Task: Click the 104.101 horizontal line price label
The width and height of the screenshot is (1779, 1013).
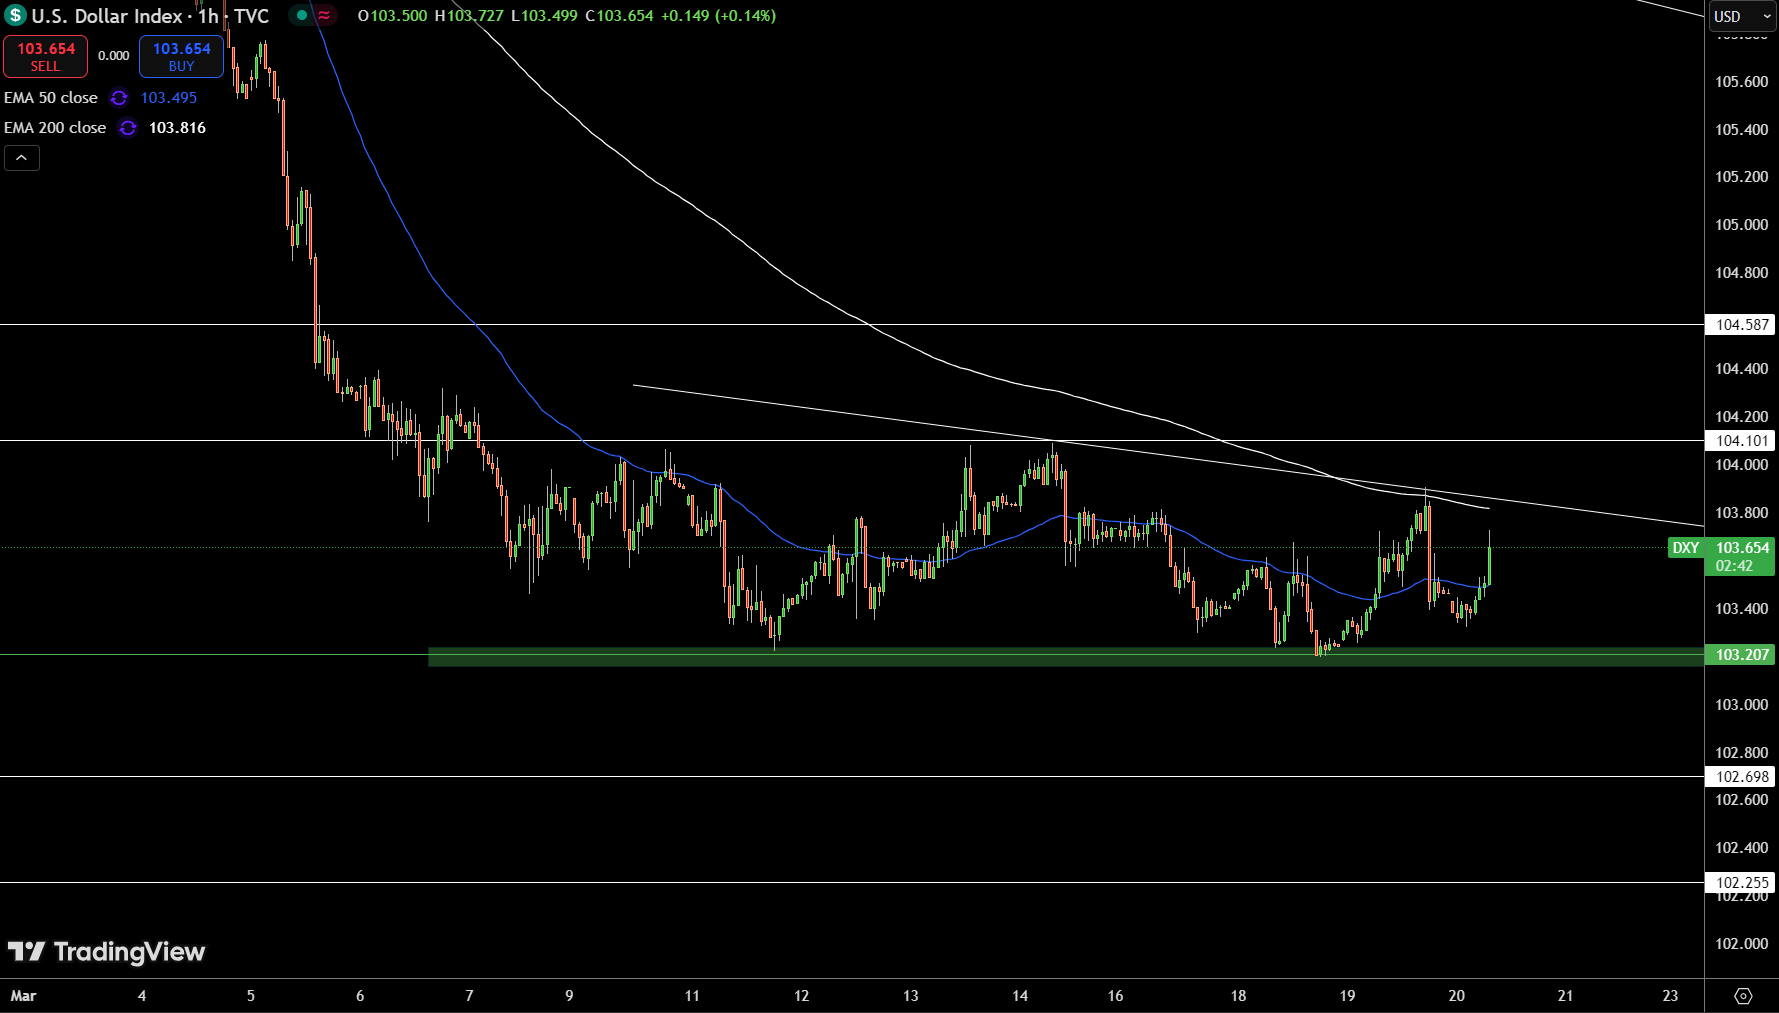Action: coord(1740,441)
